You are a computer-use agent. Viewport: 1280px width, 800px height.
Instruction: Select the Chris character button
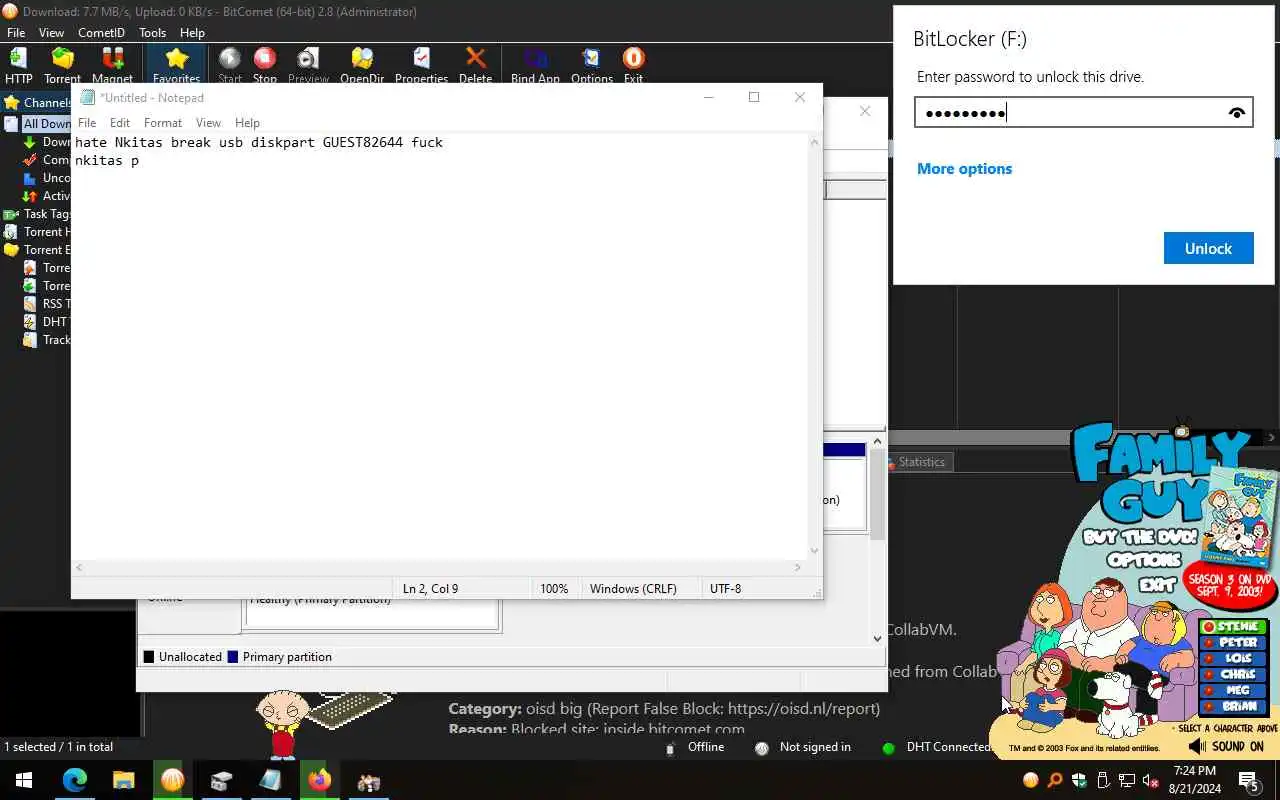[x=1233, y=675]
